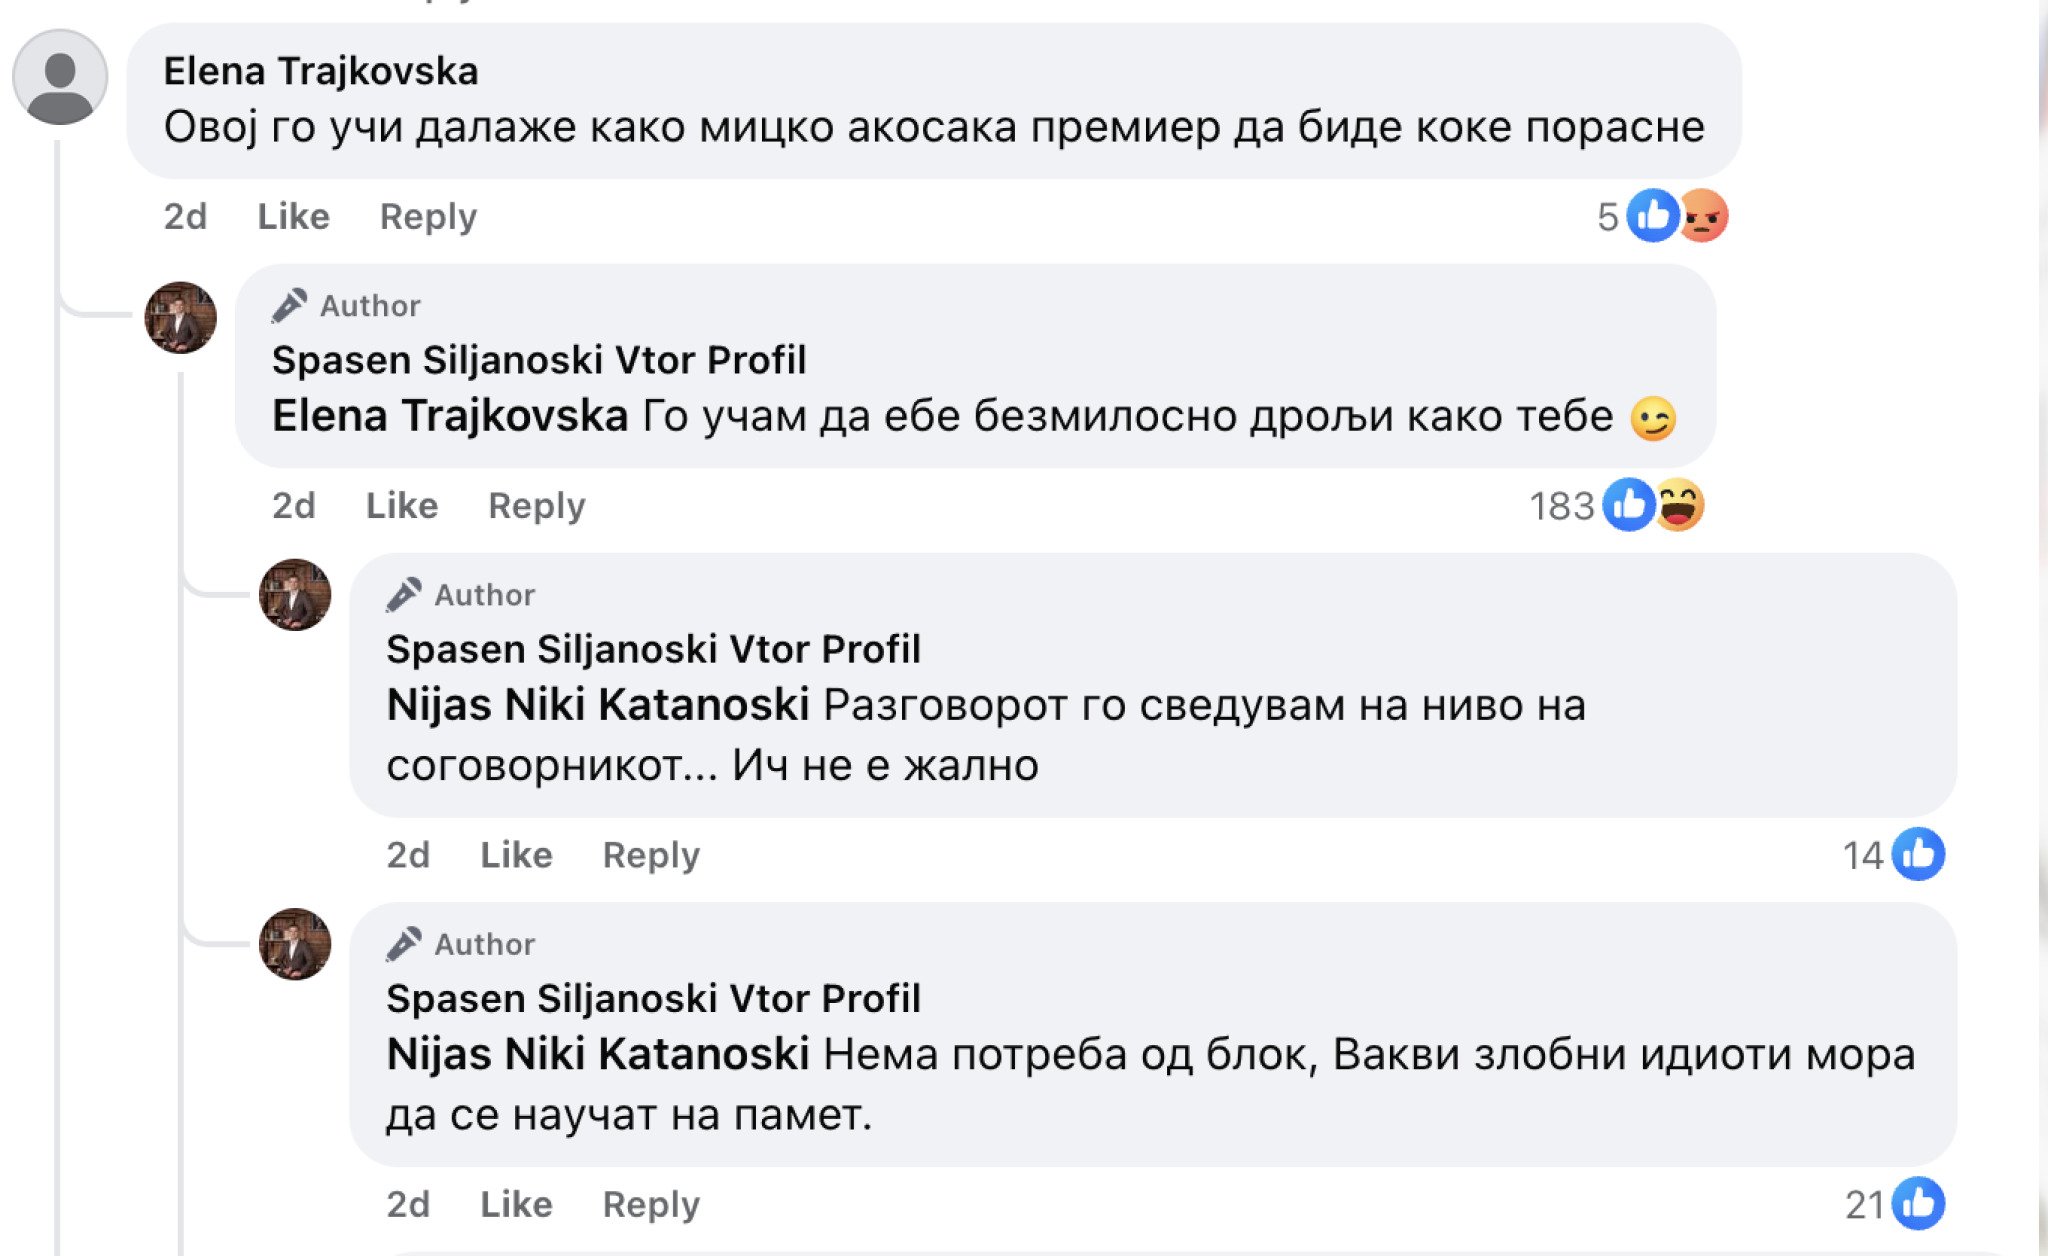Screen dimensions: 2048x1256
Task: Click the 2d timestamp under Elena's comment
Action: 185,217
